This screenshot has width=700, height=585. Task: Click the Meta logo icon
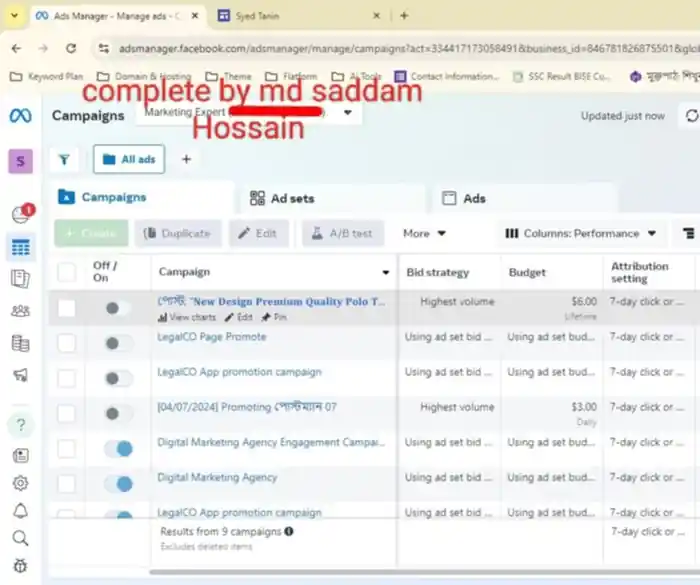pyautogui.click(x=21, y=116)
